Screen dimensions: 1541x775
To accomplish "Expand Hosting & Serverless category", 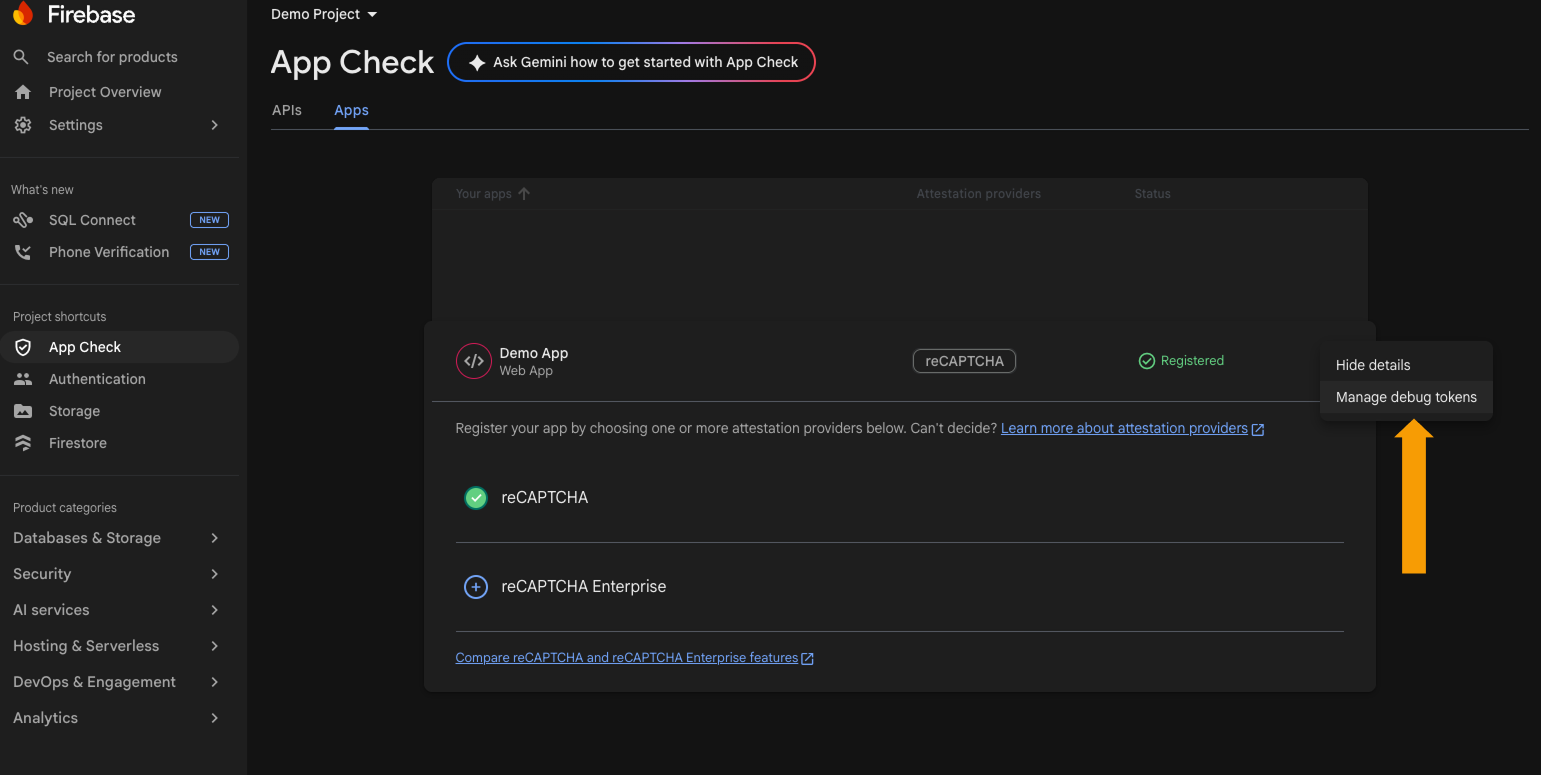I will [x=214, y=646].
